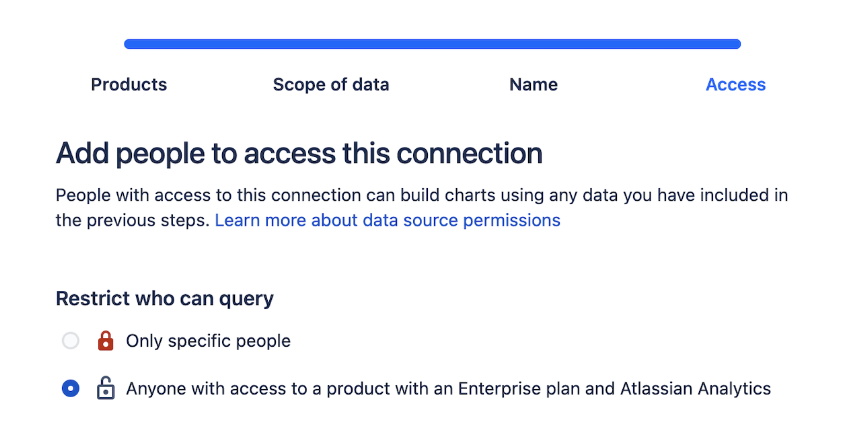Return to the Scope of data step

click(331, 84)
